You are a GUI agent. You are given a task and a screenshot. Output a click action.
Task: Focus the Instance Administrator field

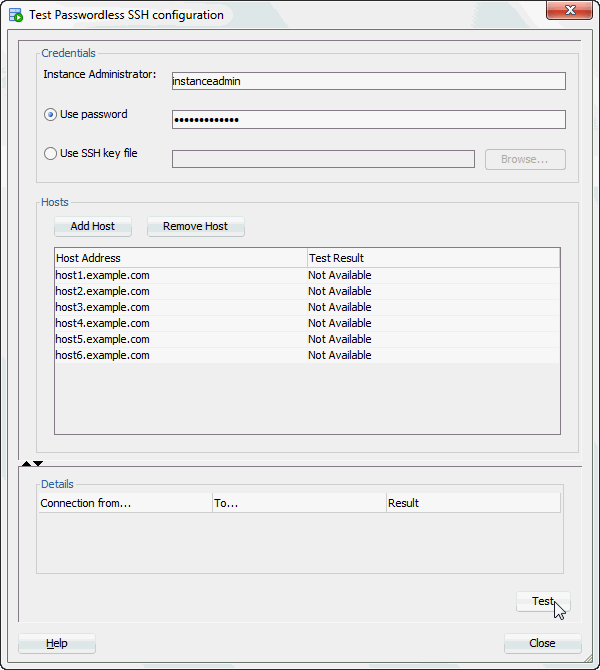pyautogui.click(x=369, y=81)
